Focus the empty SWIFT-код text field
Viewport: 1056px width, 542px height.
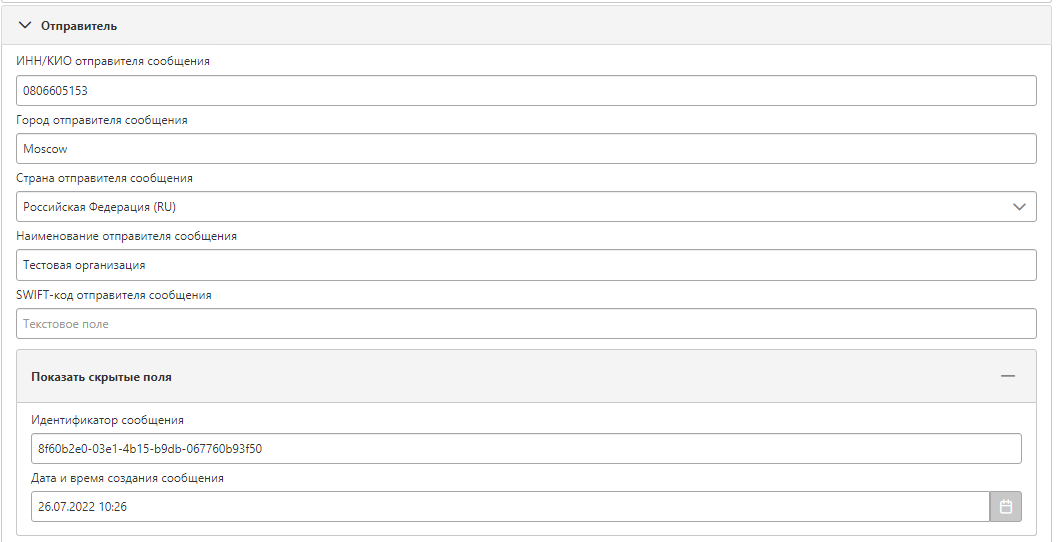[526, 324]
